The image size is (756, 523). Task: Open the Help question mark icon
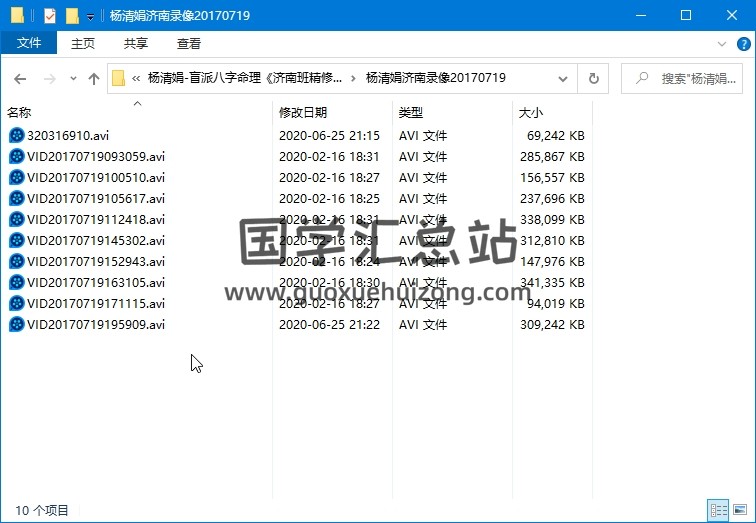pos(742,44)
